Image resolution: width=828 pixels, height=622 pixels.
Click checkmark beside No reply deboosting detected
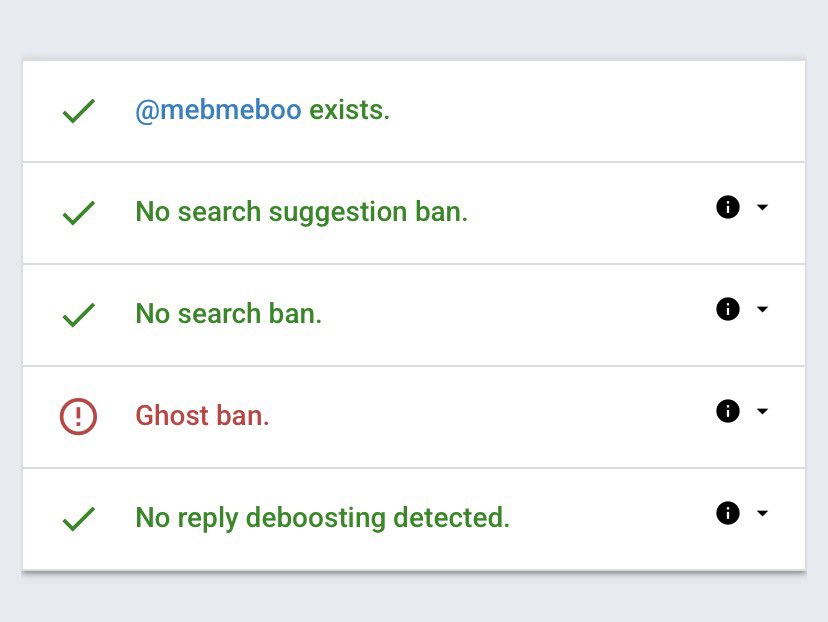(x=78, y=519)
